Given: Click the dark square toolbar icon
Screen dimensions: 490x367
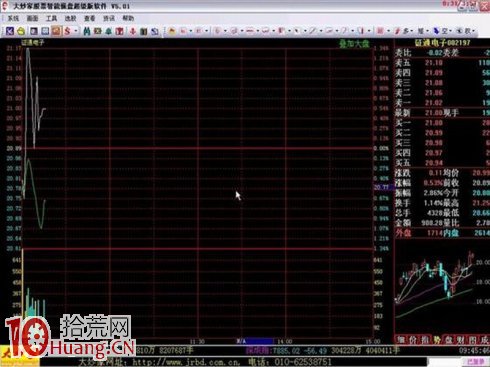Looking at the screenshot, I should [34, 31].
